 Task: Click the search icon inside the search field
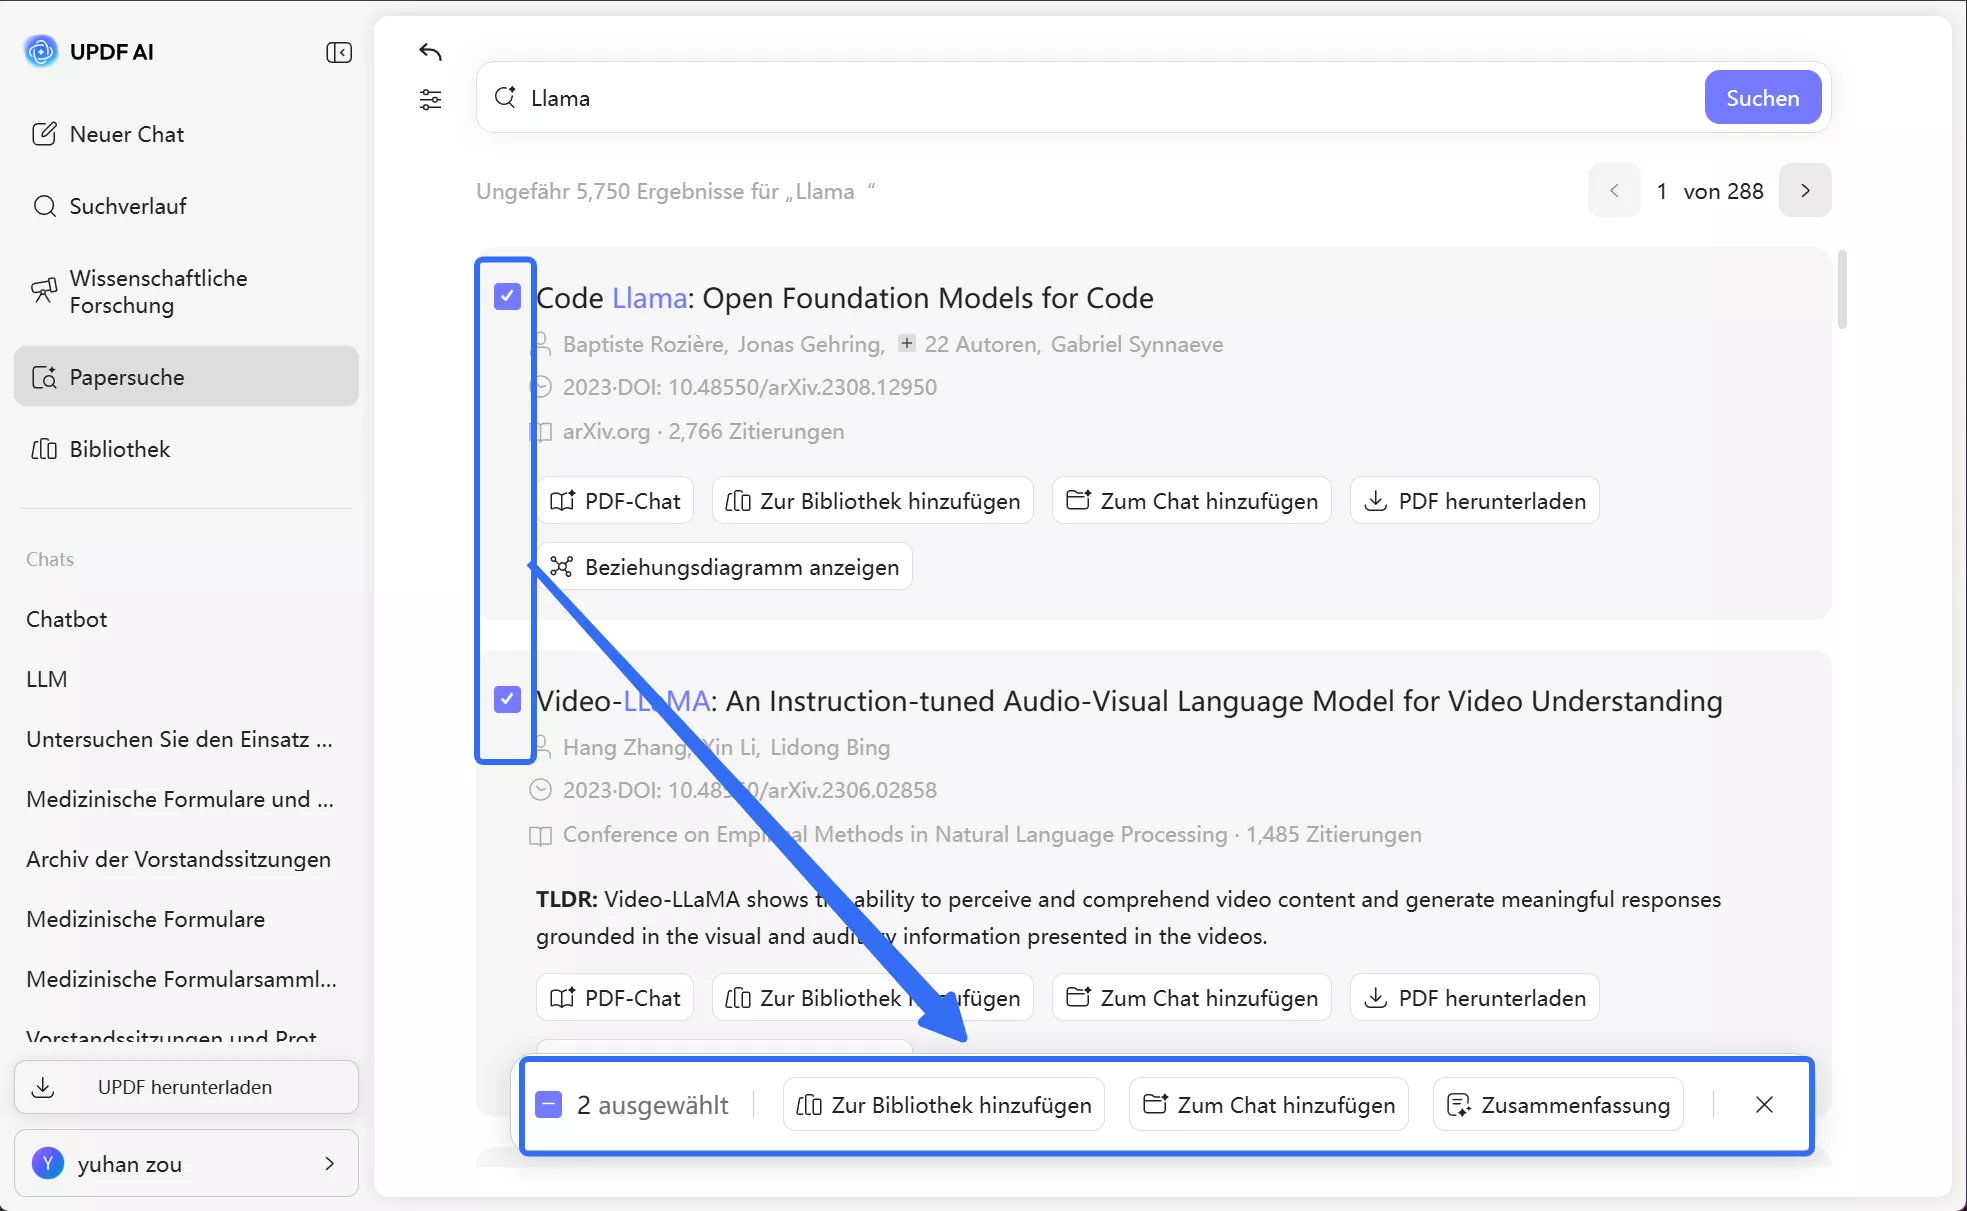coord(505,97)
